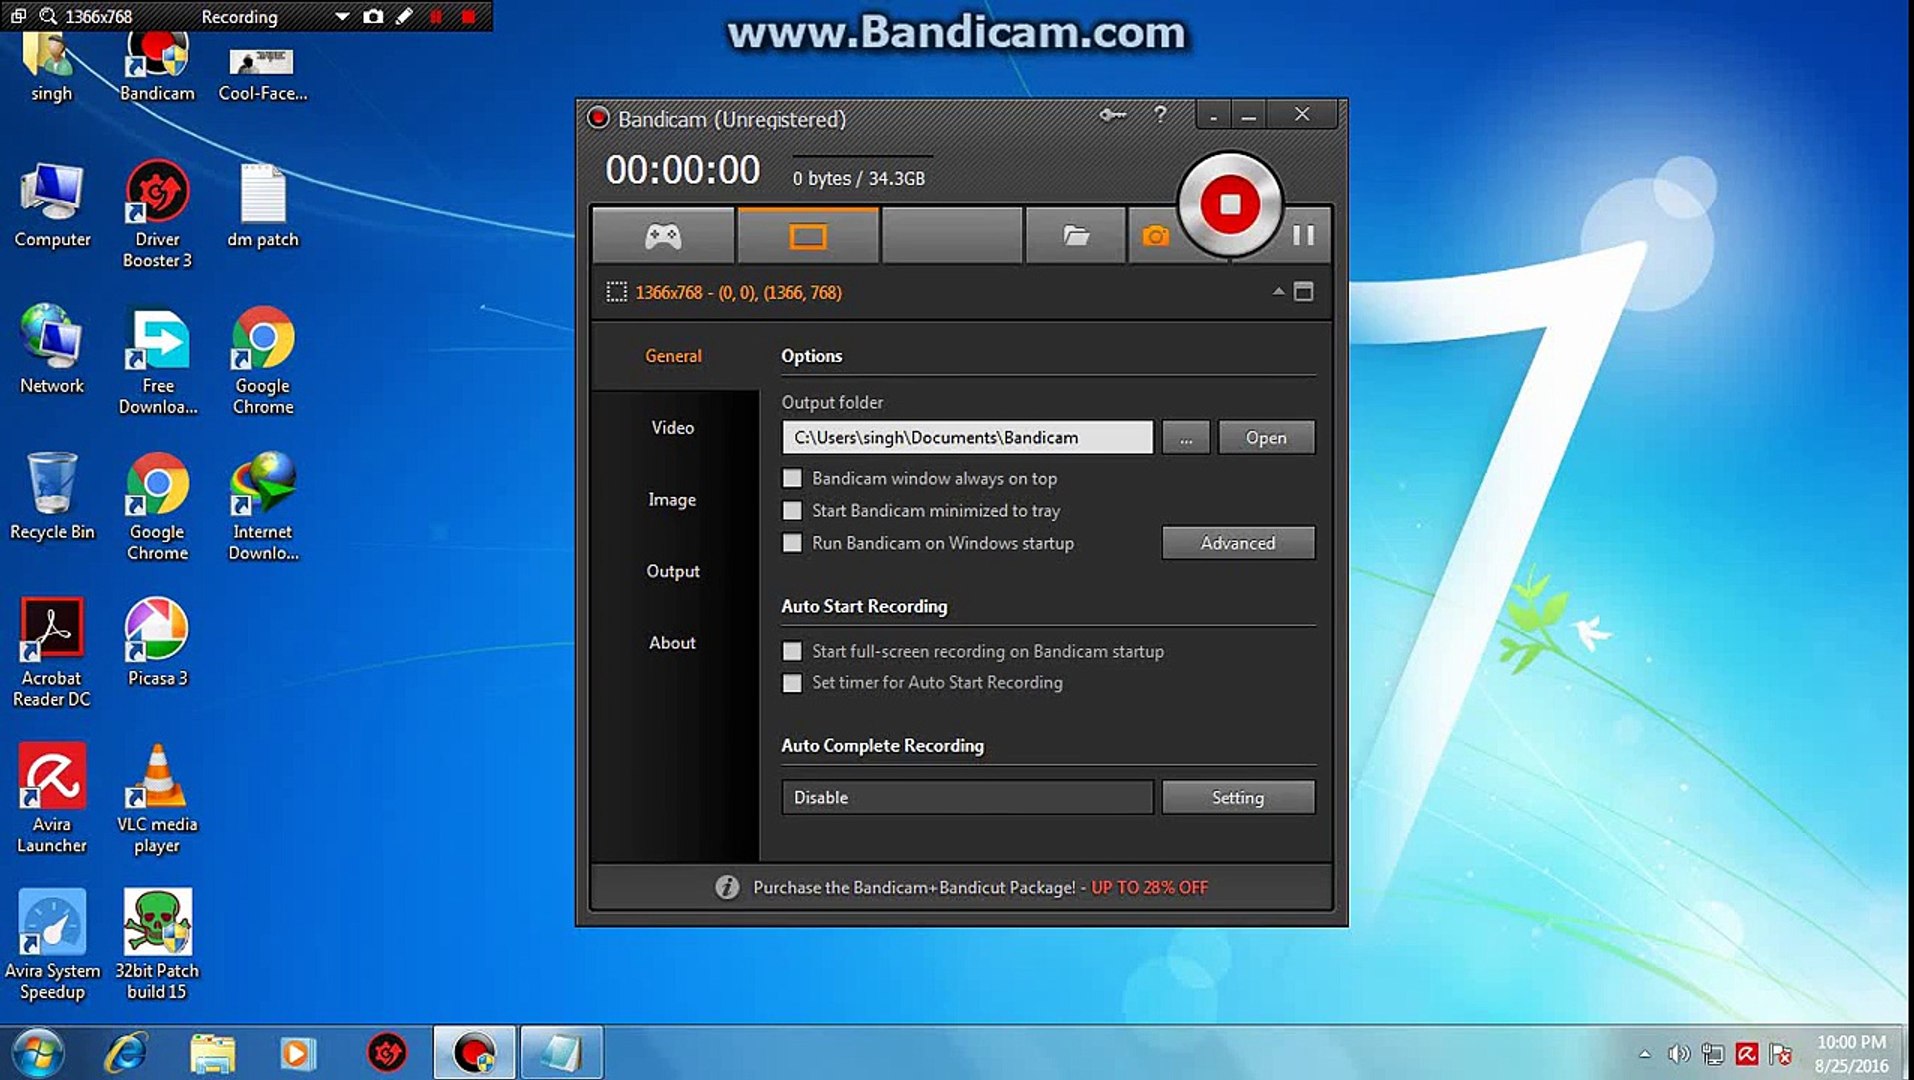Check Start full-screen recording on Bandicam startup

(x=792, y=651)
